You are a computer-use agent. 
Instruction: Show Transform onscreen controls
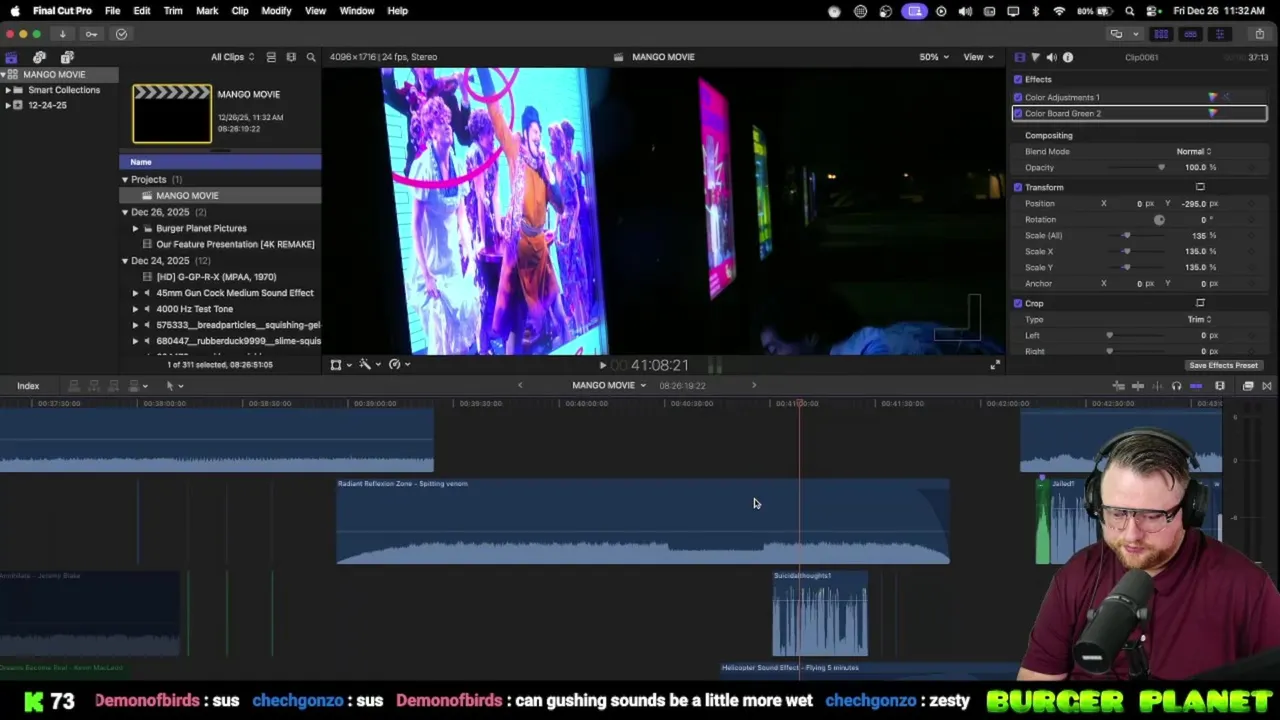click(x=1200, y=187)
